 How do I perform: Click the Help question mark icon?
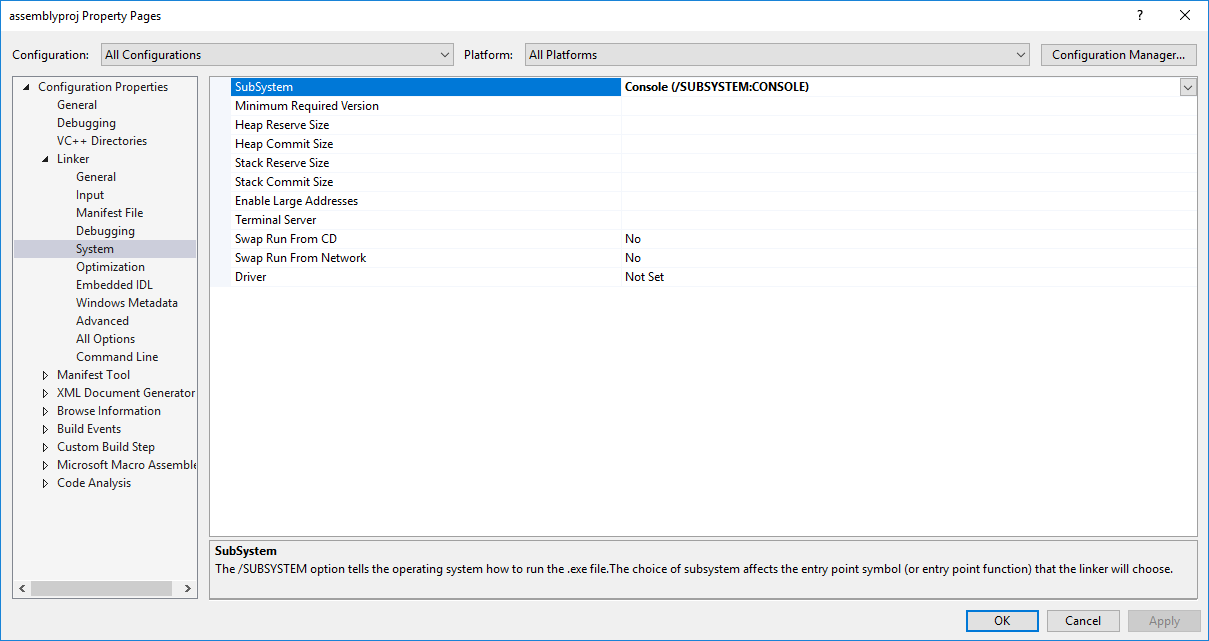pyautogui.click(x=1139, y=16)
